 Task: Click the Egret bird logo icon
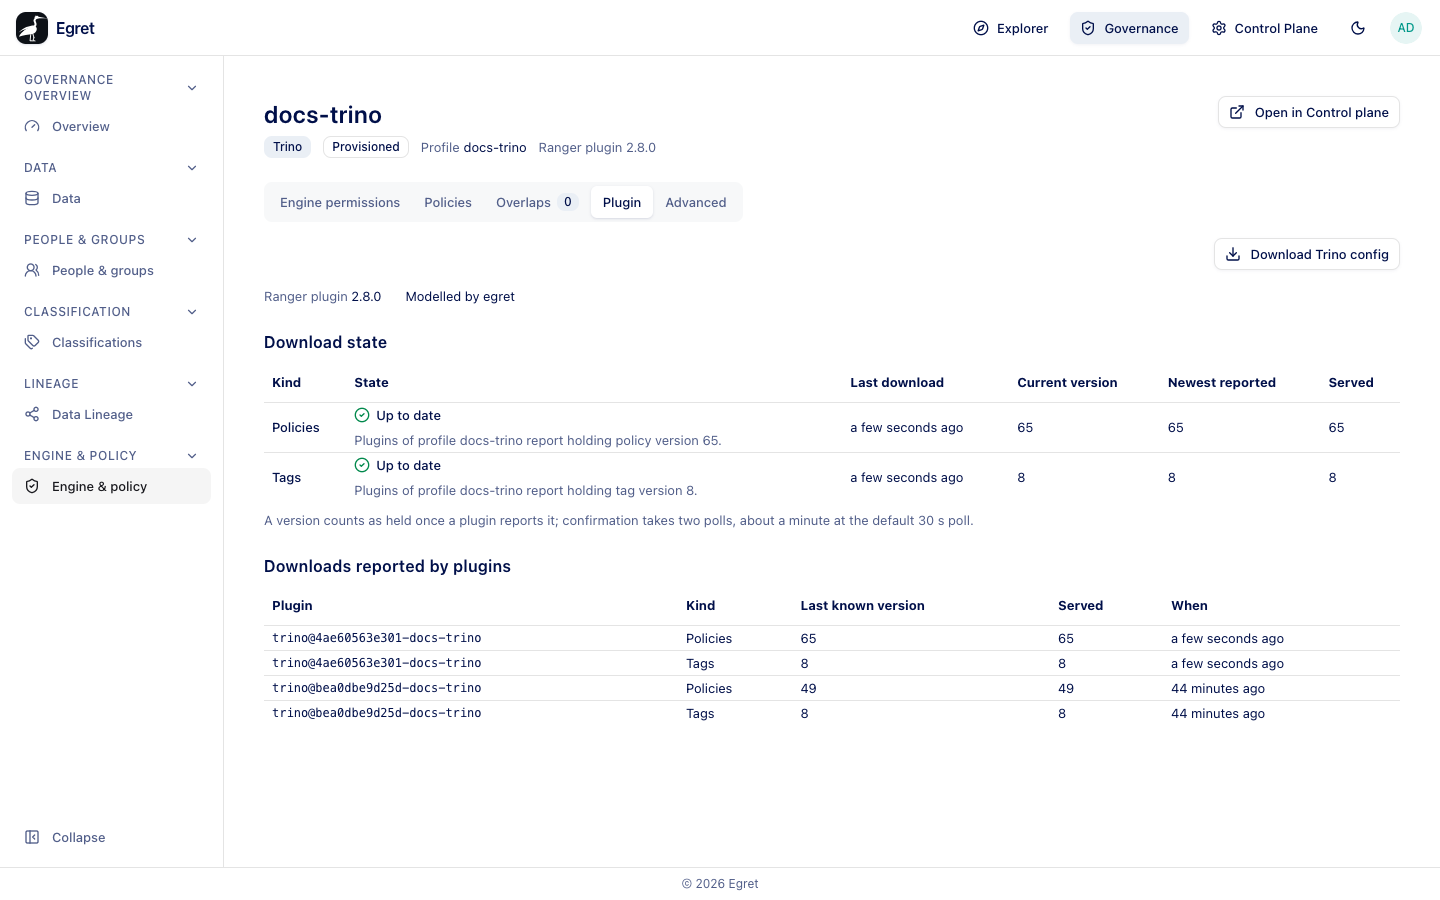[x=32, y=28]
